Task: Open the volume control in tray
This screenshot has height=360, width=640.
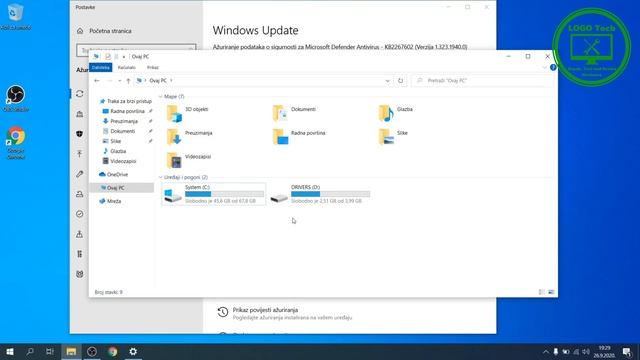Action: point(585,352)
